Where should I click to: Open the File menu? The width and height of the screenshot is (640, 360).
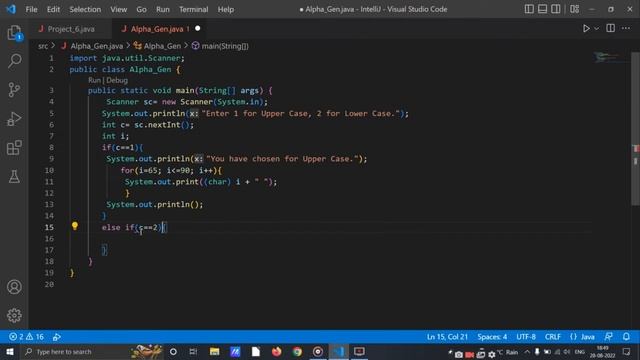(x=31, y=9)
